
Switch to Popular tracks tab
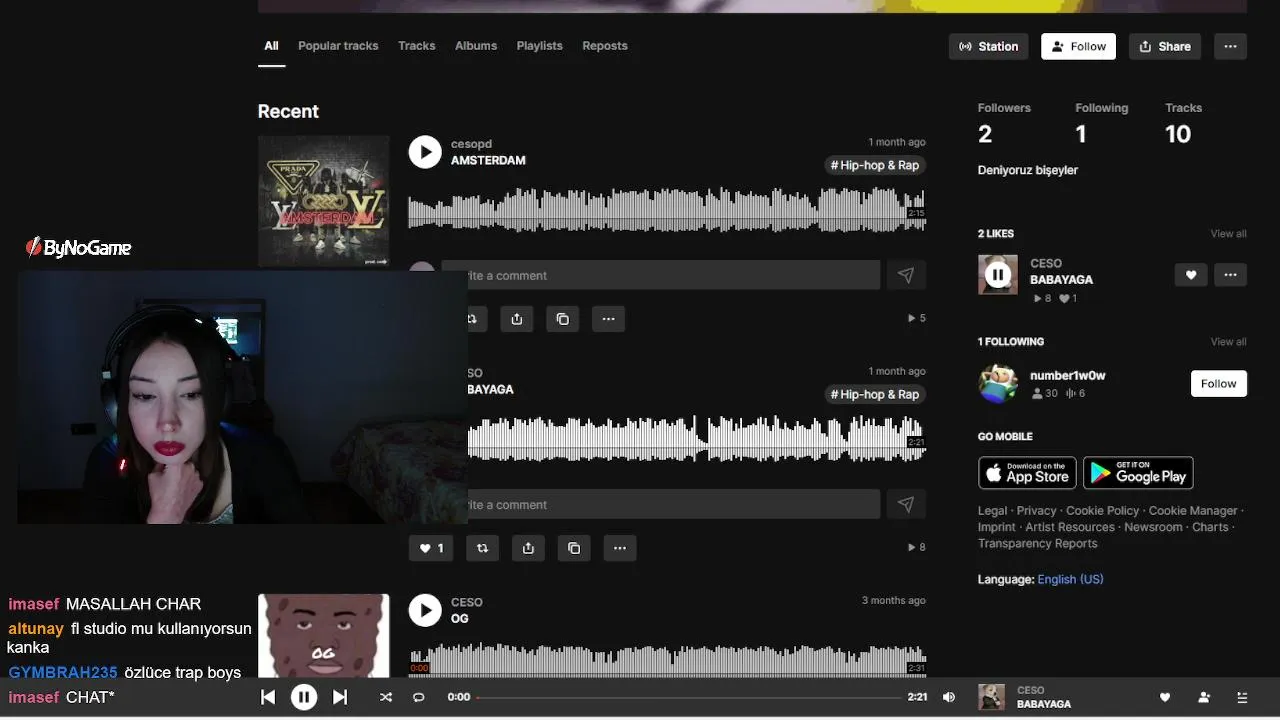[x=338, y=46]
